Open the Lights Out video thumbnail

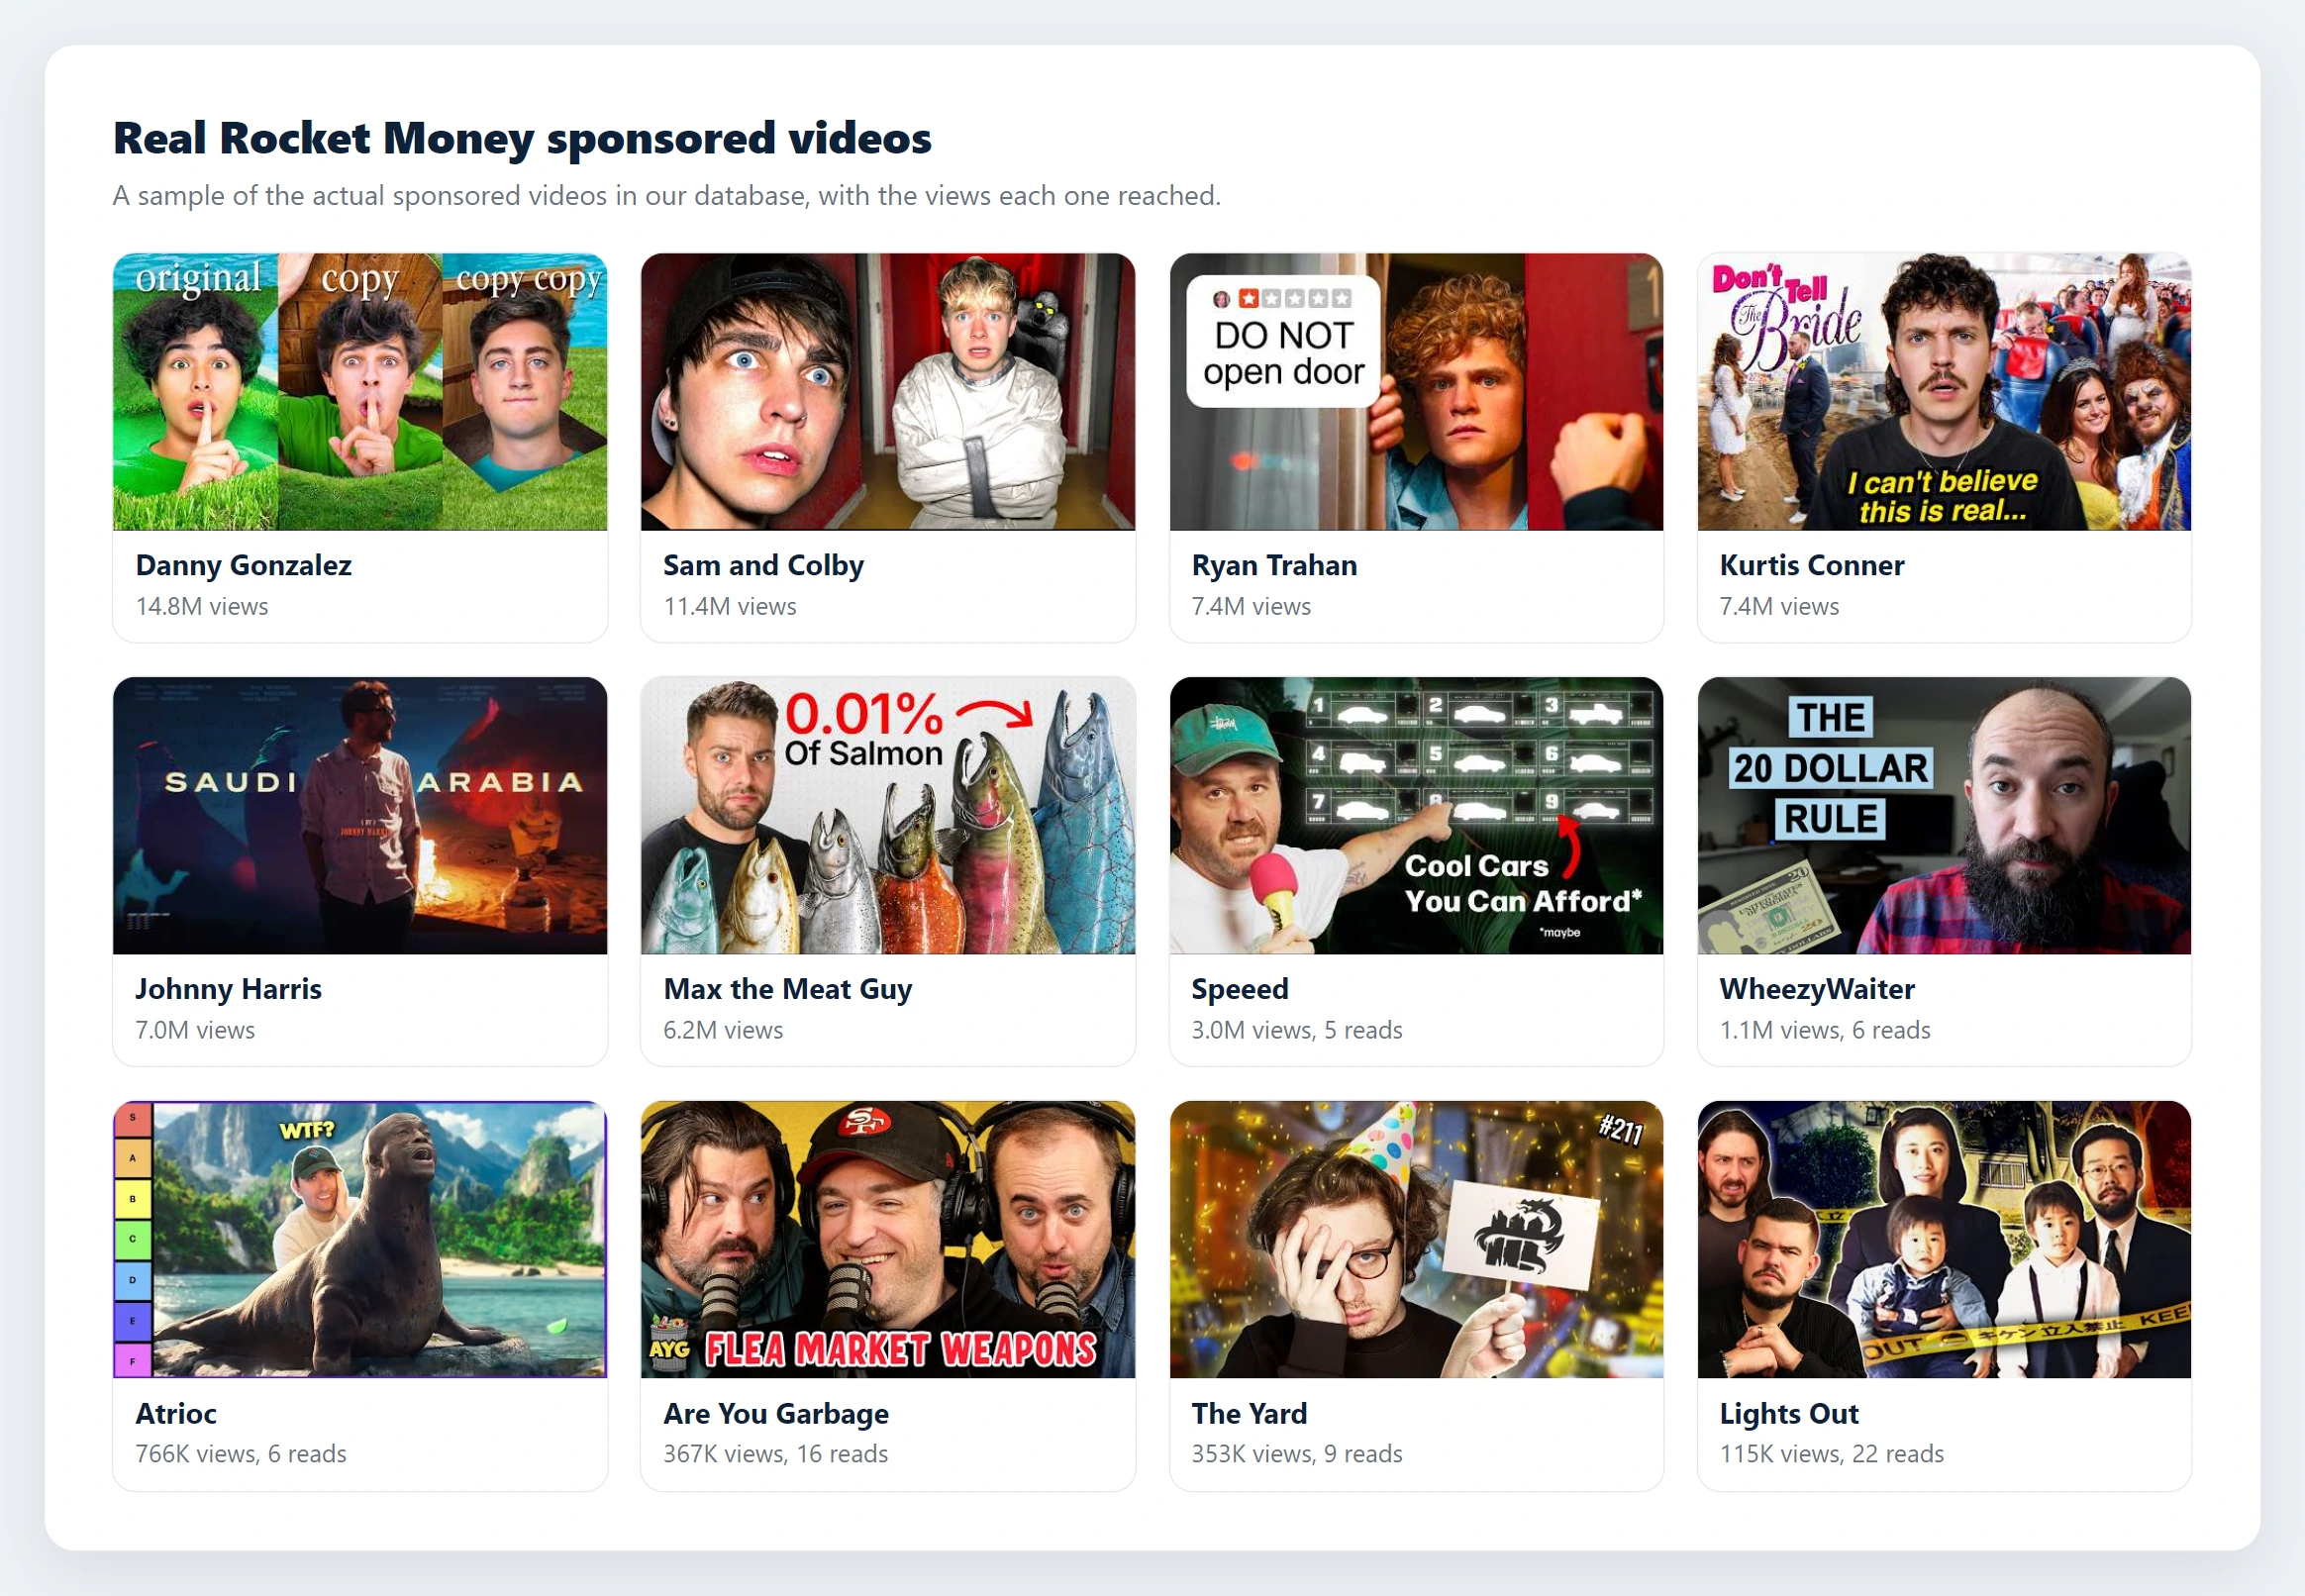[x=1944, y=1239]
